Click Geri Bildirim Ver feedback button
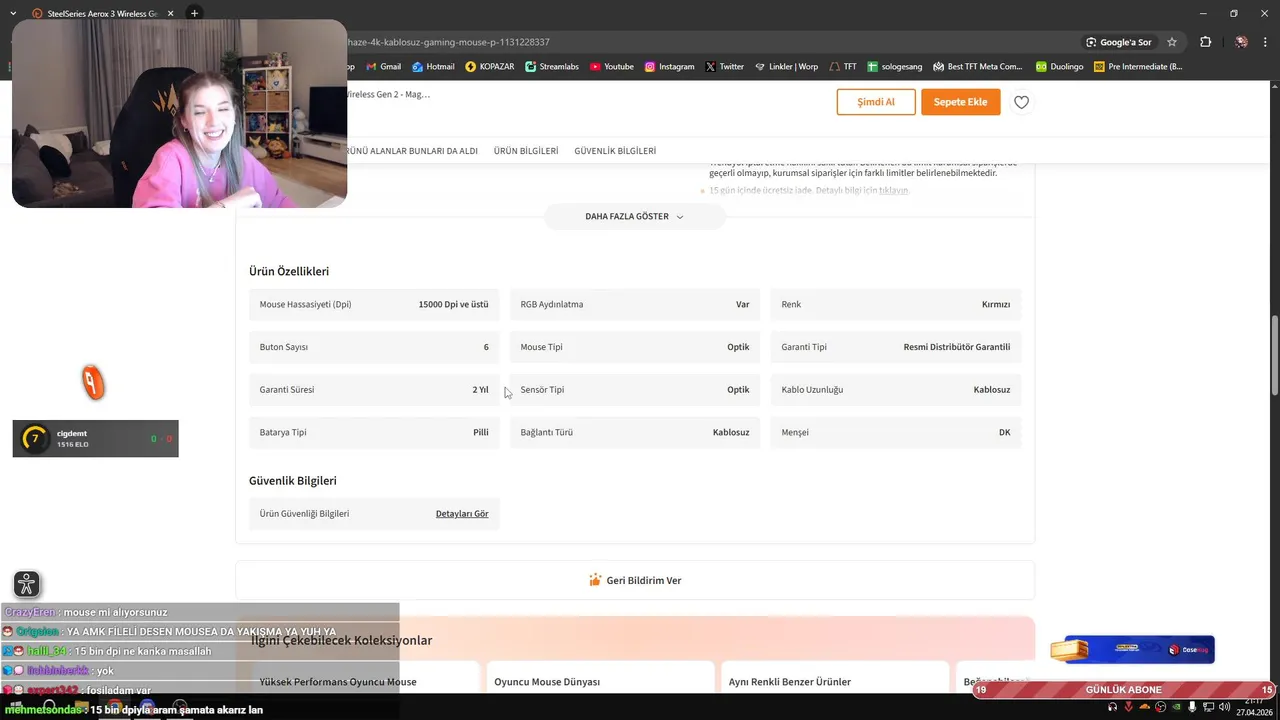This screenshot has height=720, width=1280. click(x=635, y=580)
